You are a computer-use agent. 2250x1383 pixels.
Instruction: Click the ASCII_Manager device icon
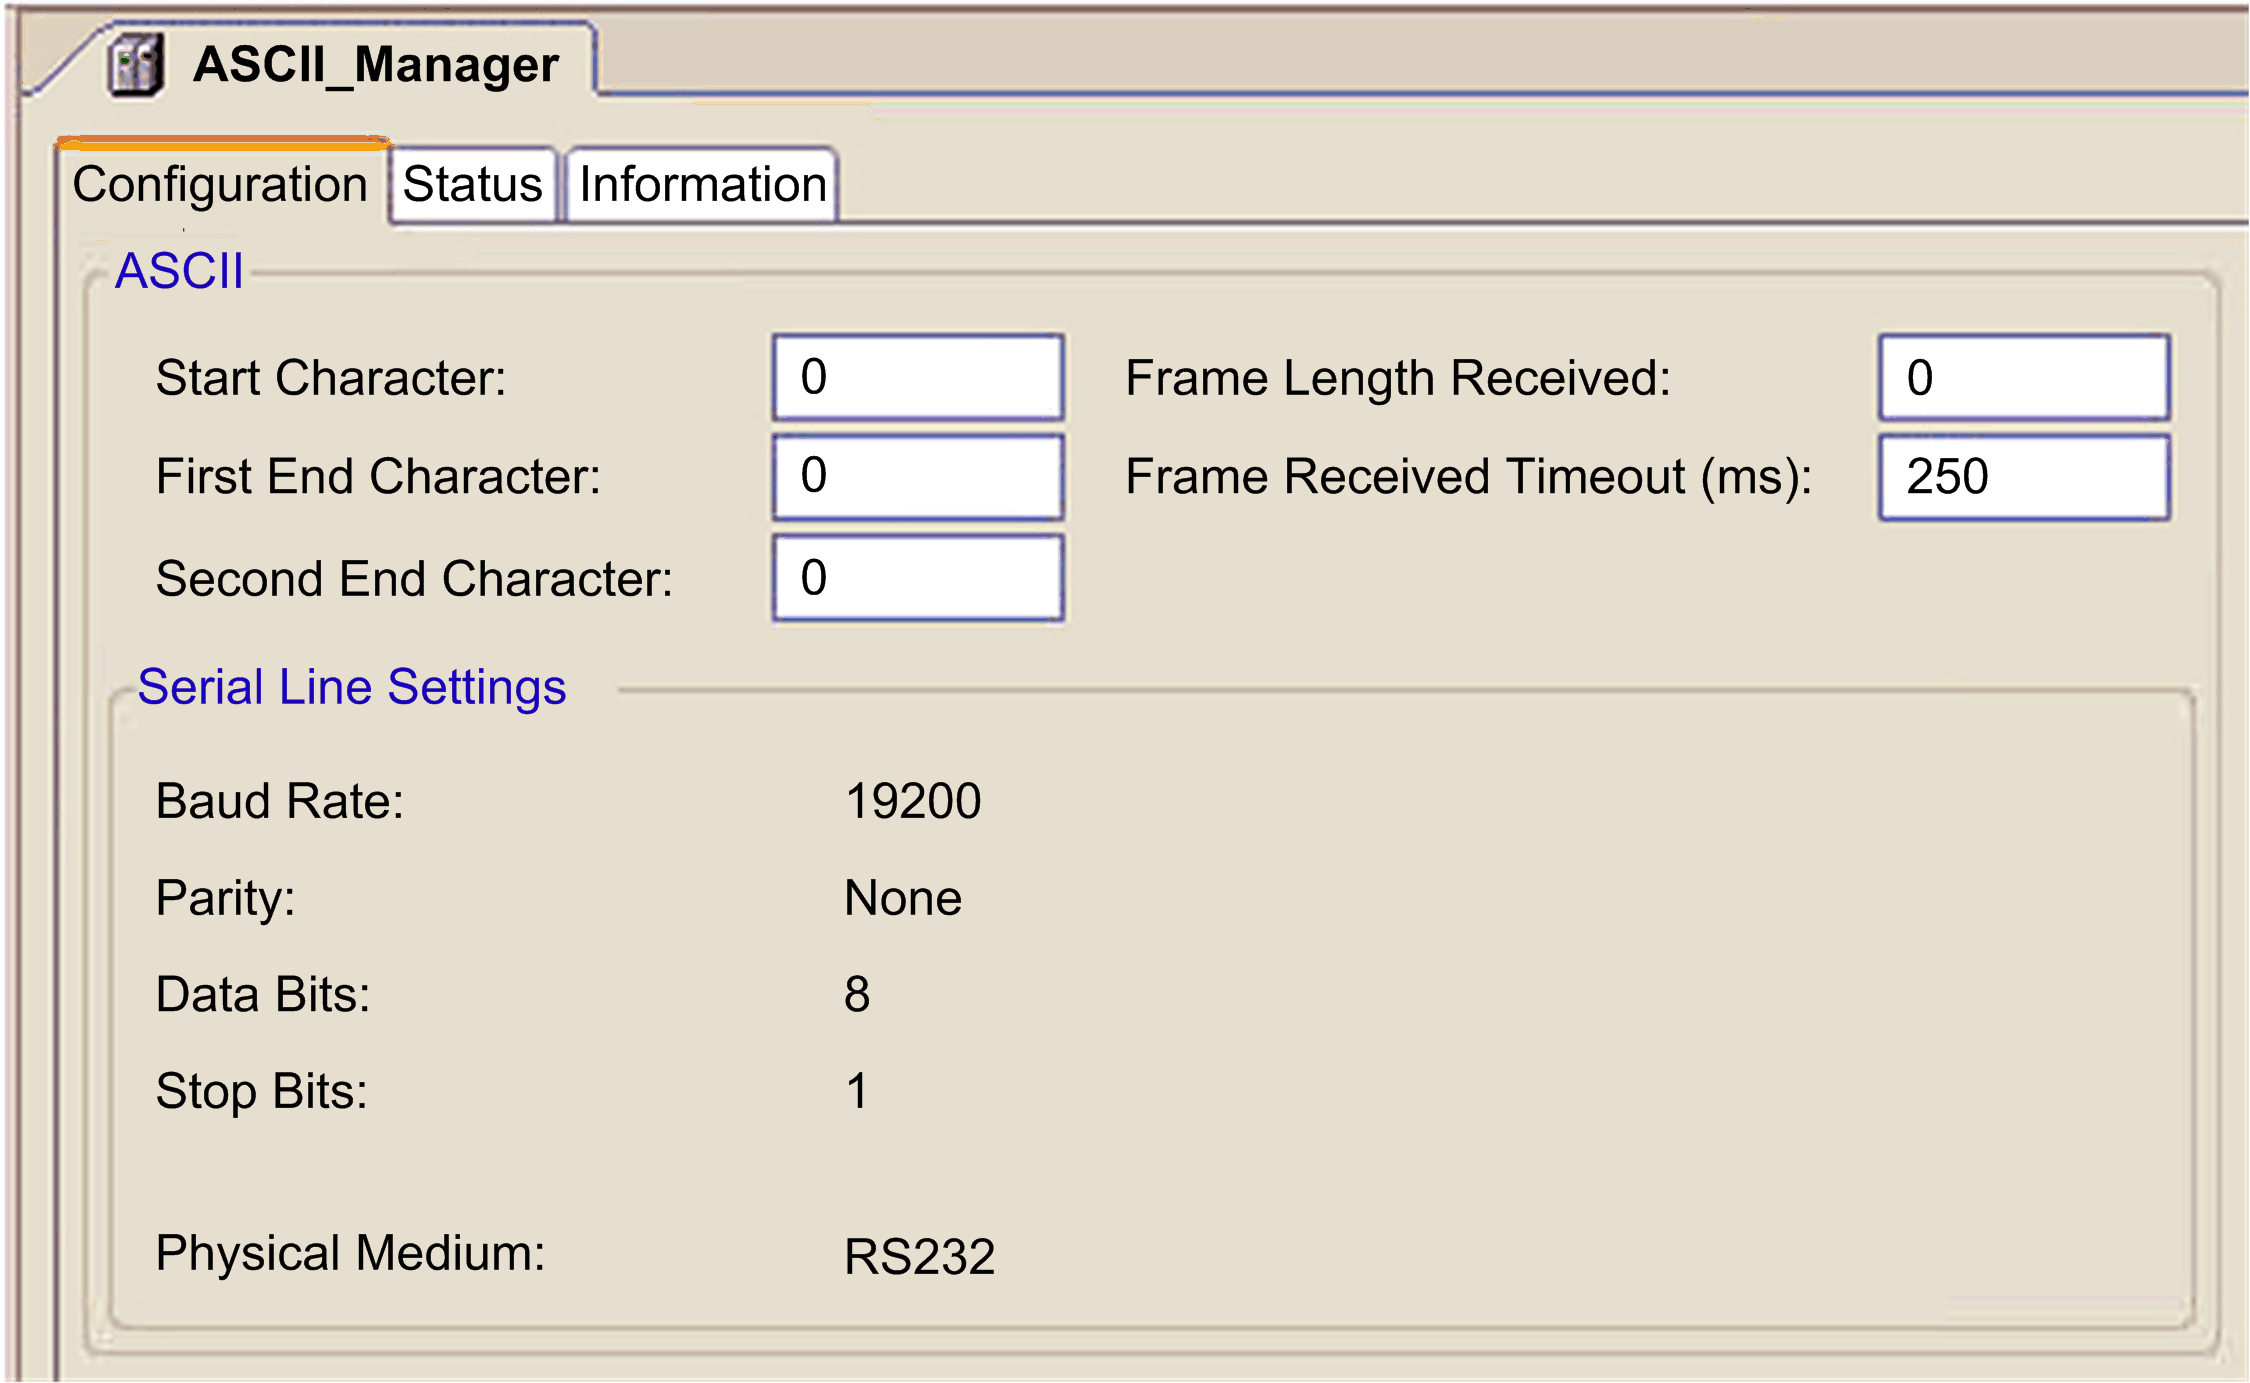[x=136, y=65]
